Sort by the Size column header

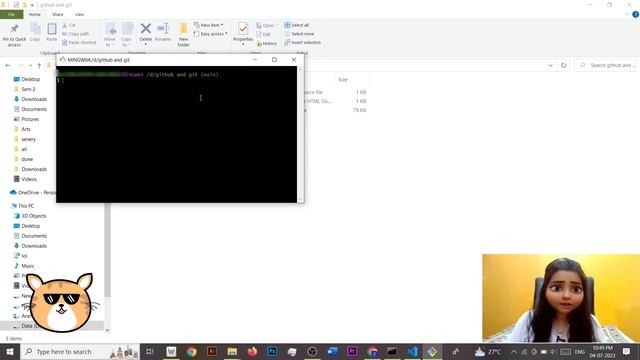pos(343,80)
